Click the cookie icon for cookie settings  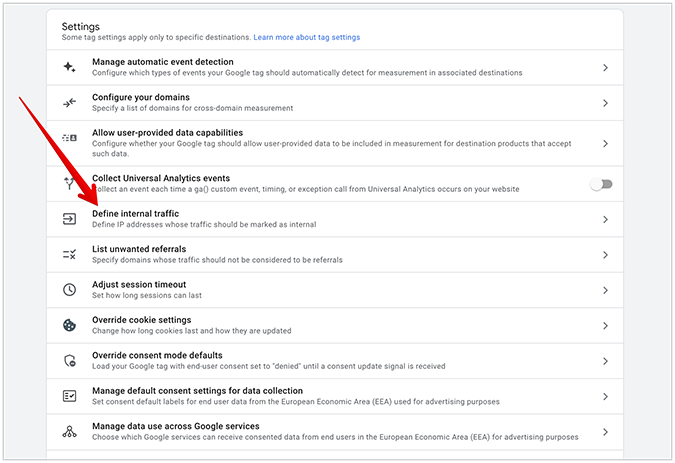(69, 325)
